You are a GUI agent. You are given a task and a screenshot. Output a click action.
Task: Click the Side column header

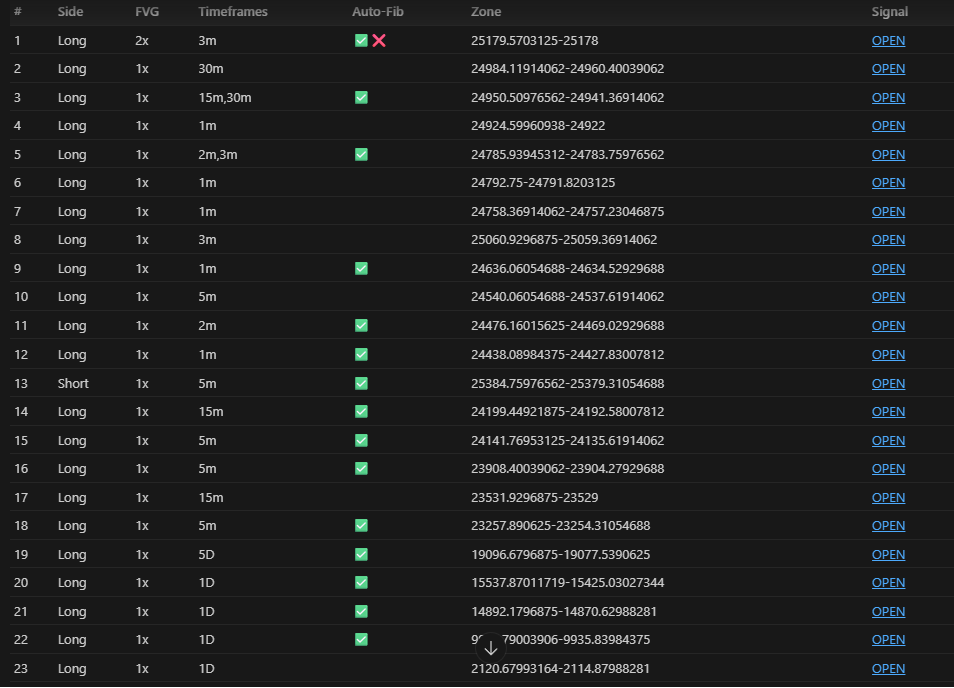71,12
